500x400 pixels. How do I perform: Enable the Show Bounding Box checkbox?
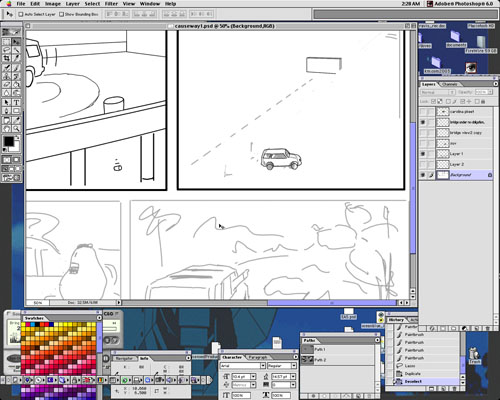(61, 14)
